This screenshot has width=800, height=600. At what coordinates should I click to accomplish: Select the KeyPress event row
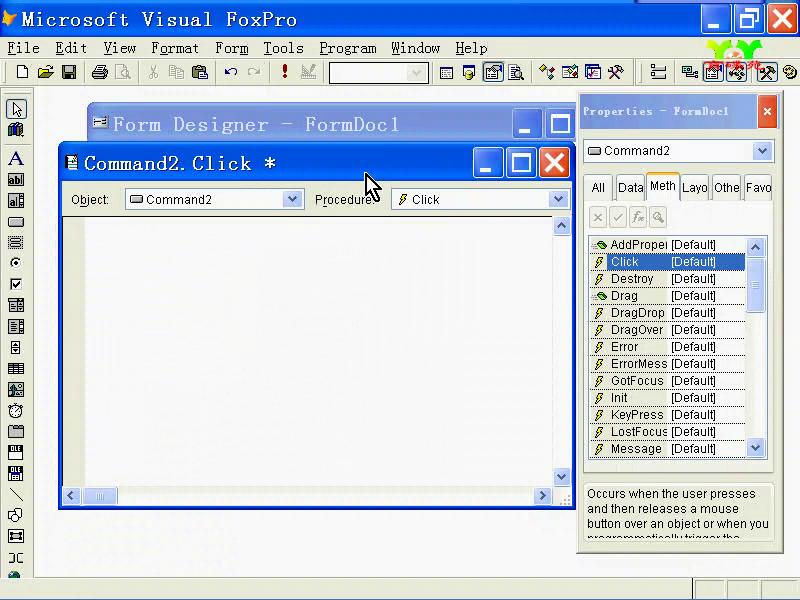coord(667,415)
